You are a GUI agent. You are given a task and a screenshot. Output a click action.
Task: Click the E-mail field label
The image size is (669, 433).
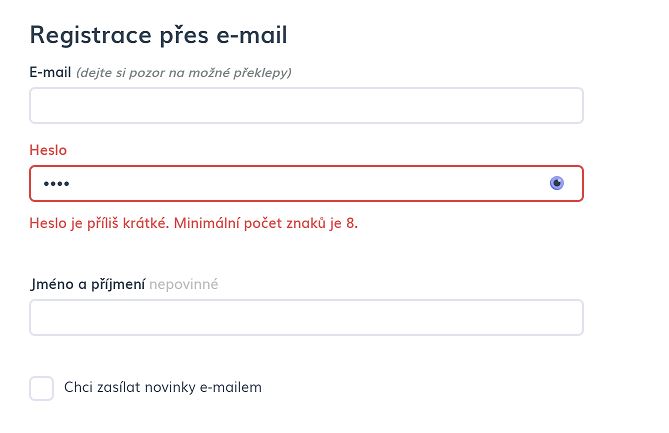[50, 73]
